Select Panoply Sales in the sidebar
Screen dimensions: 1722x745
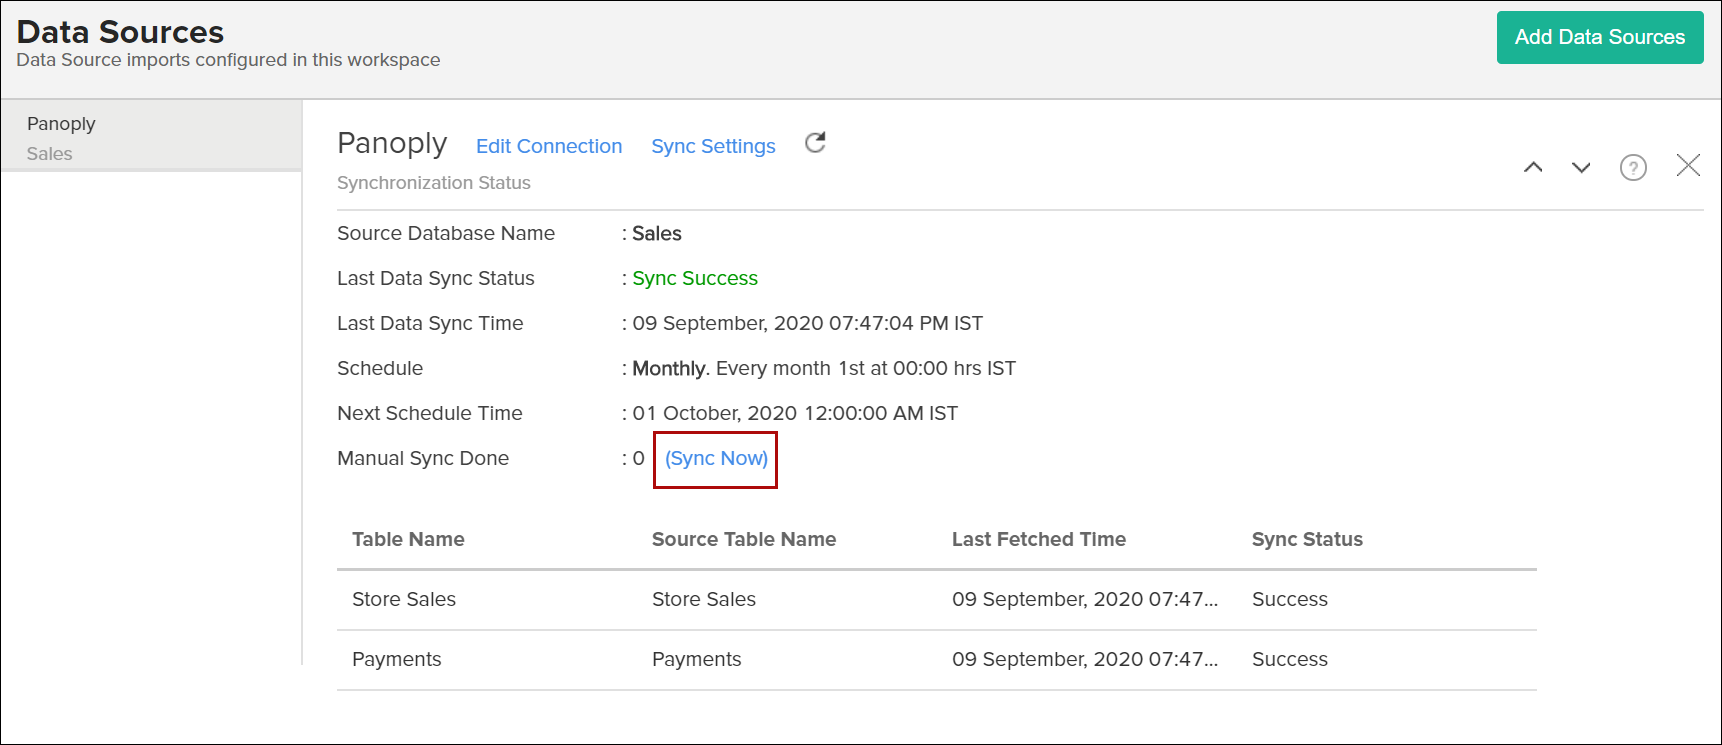coord(150,137)
